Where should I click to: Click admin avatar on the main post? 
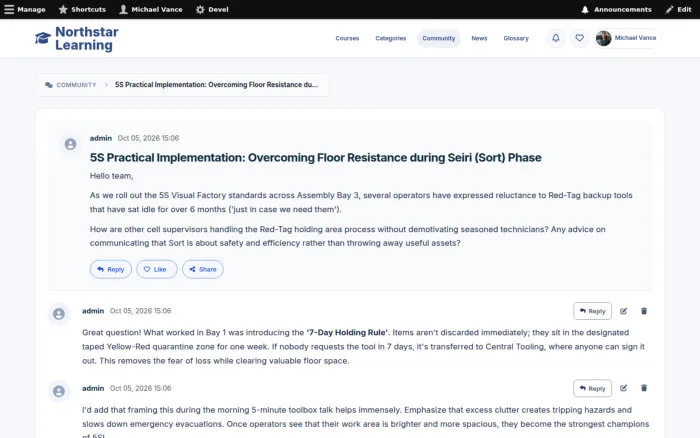click(71, 144)
